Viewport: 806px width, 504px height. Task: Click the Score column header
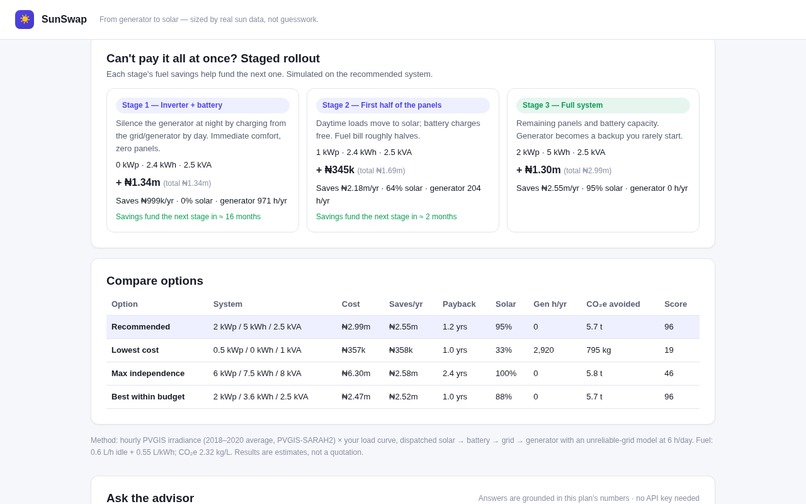pos(675,304)
